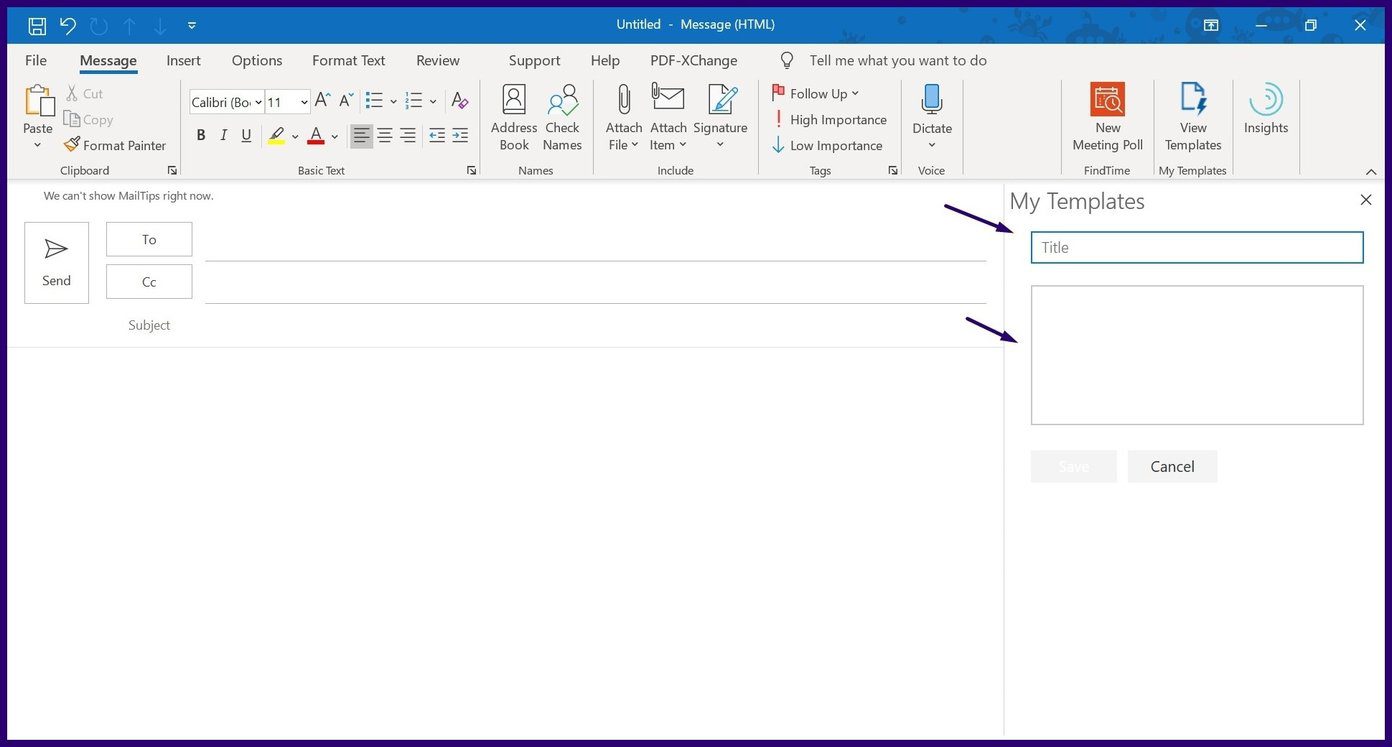
Task: Switch to the Insert tab
Action: pyautogui.click(x=183, y=60)
